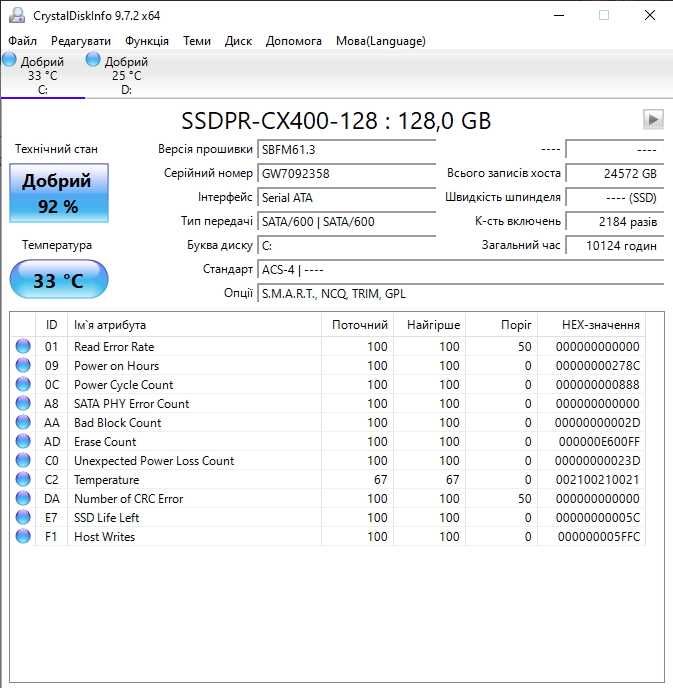
Task: Select the Read Error Rate attribute name
Action: tap(114, 347)
